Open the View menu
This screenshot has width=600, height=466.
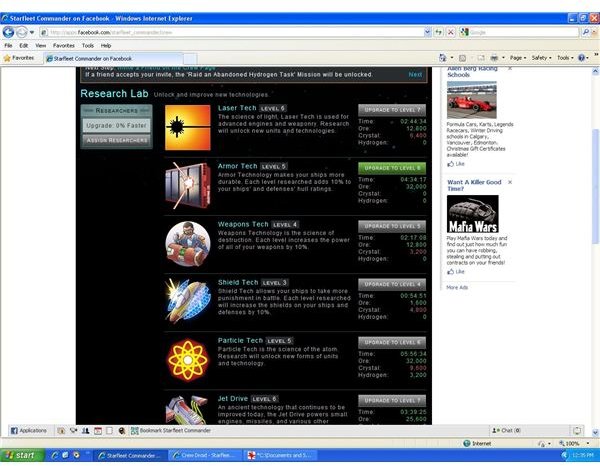41,46
